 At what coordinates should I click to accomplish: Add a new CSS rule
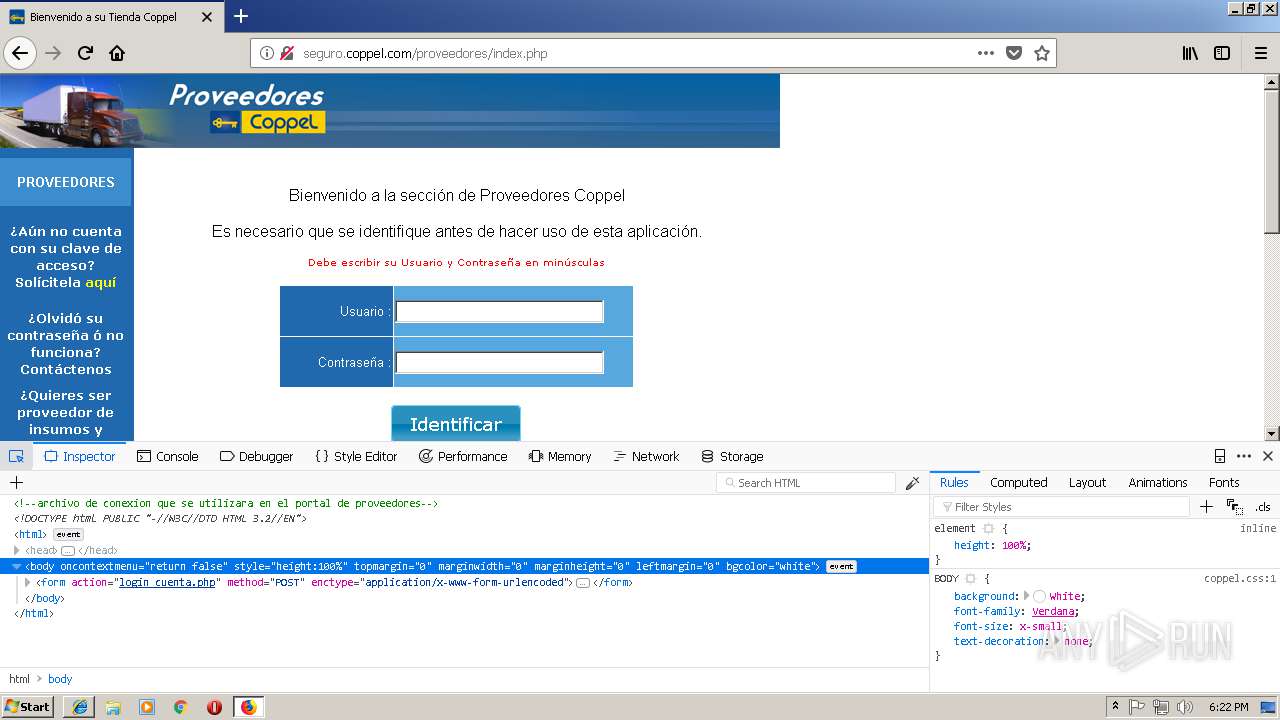point(1206,507)
